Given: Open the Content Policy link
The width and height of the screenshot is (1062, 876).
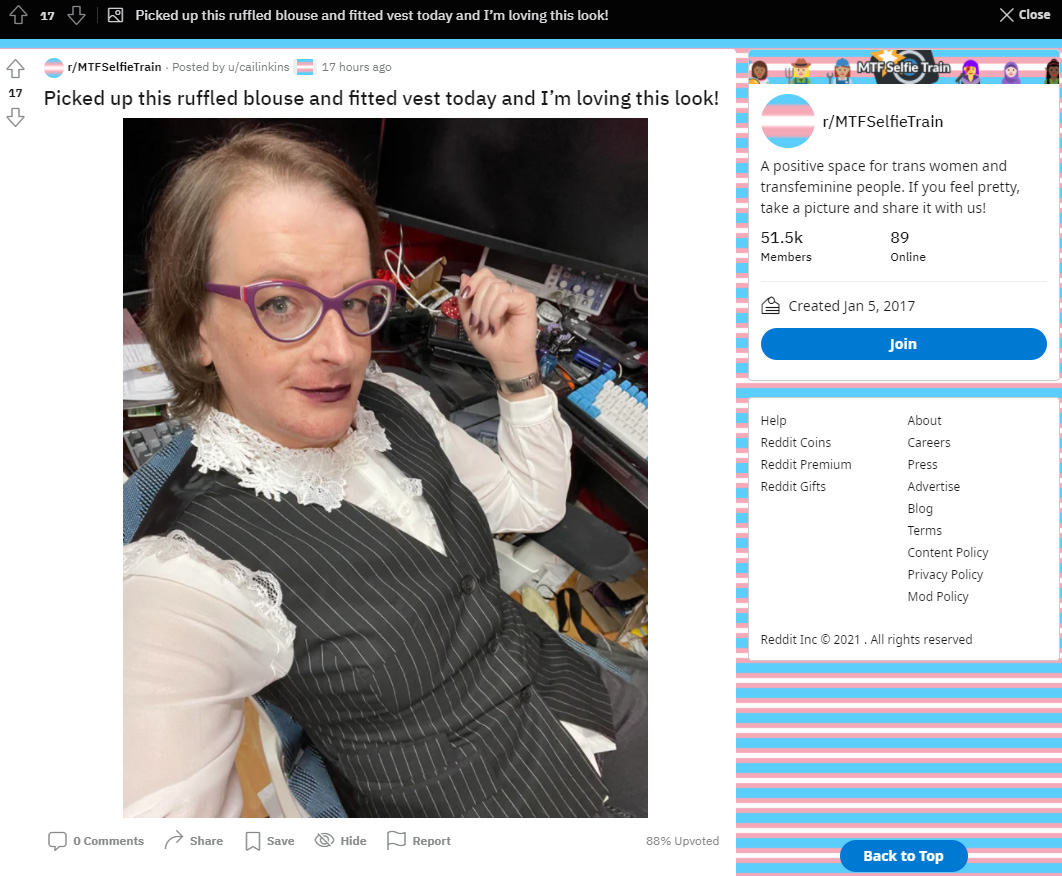Looking at the screenshot, I should click(x=948, y=552).
